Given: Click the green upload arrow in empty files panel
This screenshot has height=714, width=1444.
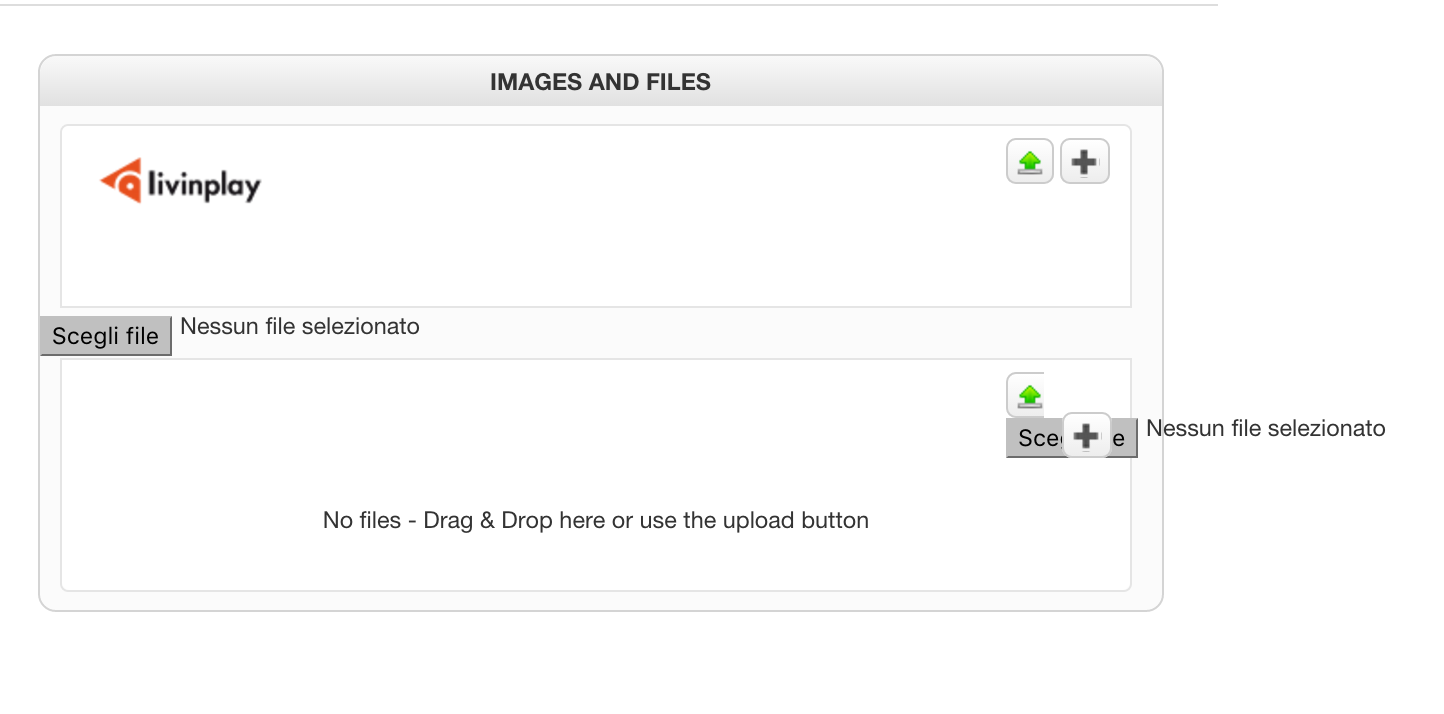Looking at the screenshot, I should click(x=1026, y=395).
